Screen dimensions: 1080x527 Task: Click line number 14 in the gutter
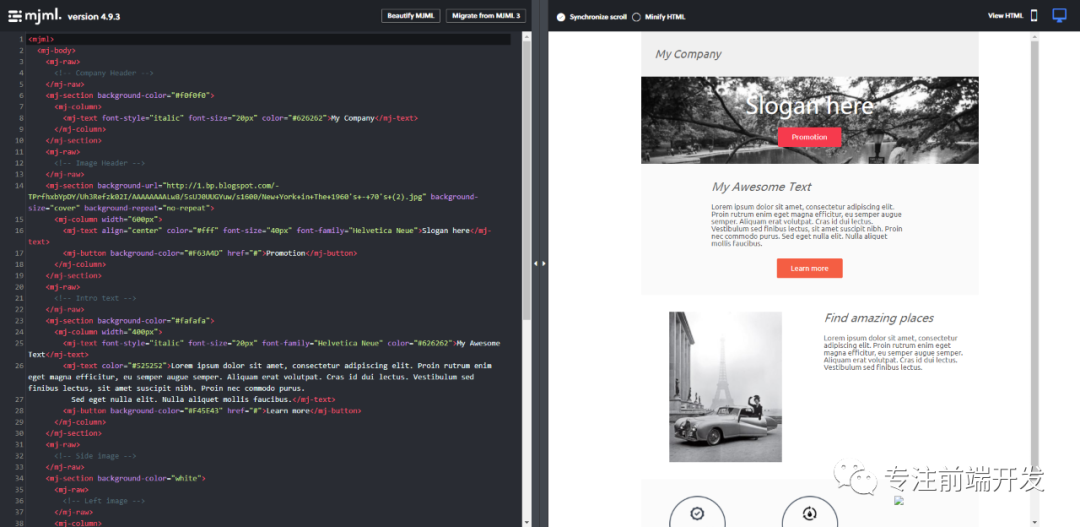click(x=19, y=185)
